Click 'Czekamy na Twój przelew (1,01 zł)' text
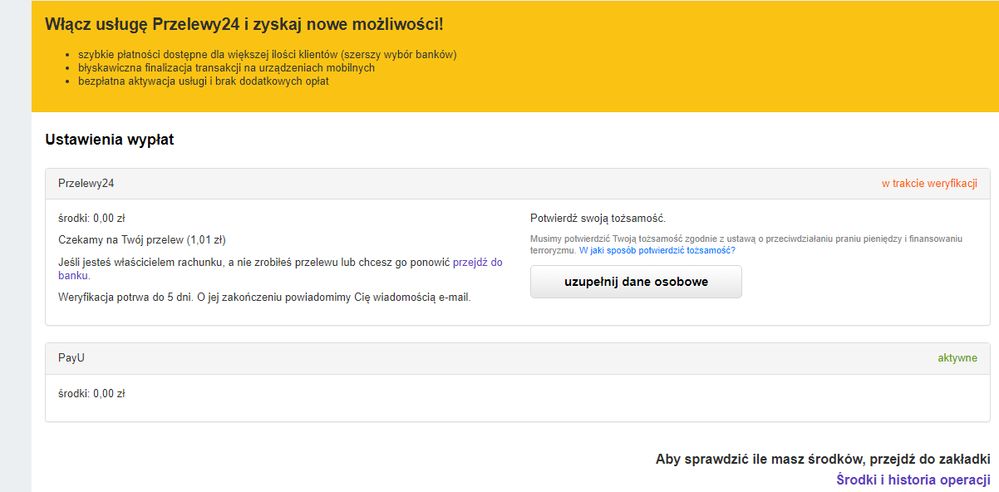This screenshot has width=999, height=492. coord(142,240)
